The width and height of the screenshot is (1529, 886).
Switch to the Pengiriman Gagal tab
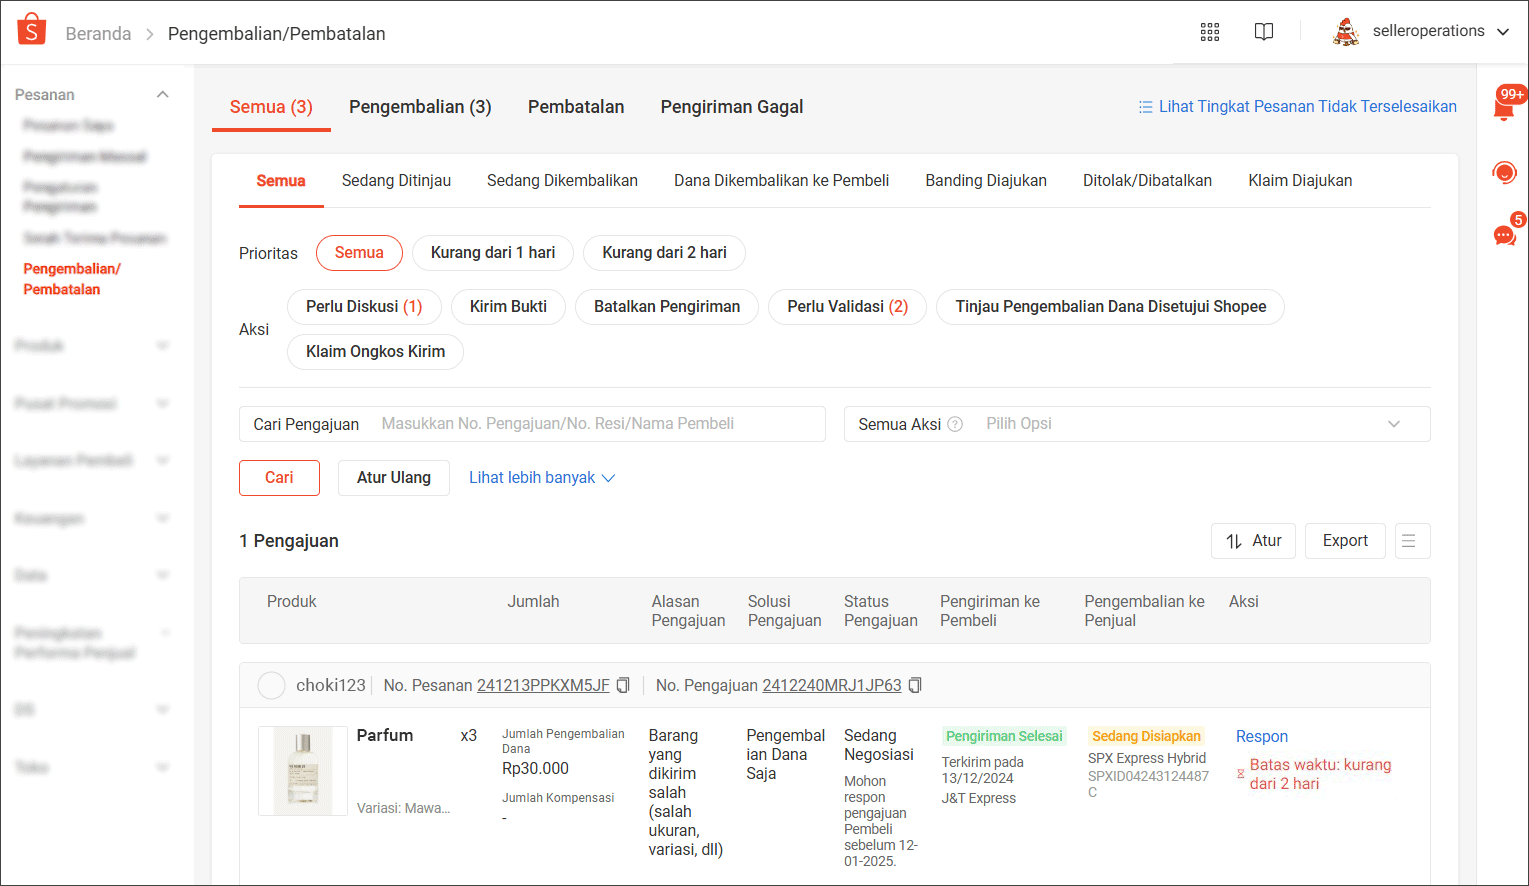click(731, 107)
